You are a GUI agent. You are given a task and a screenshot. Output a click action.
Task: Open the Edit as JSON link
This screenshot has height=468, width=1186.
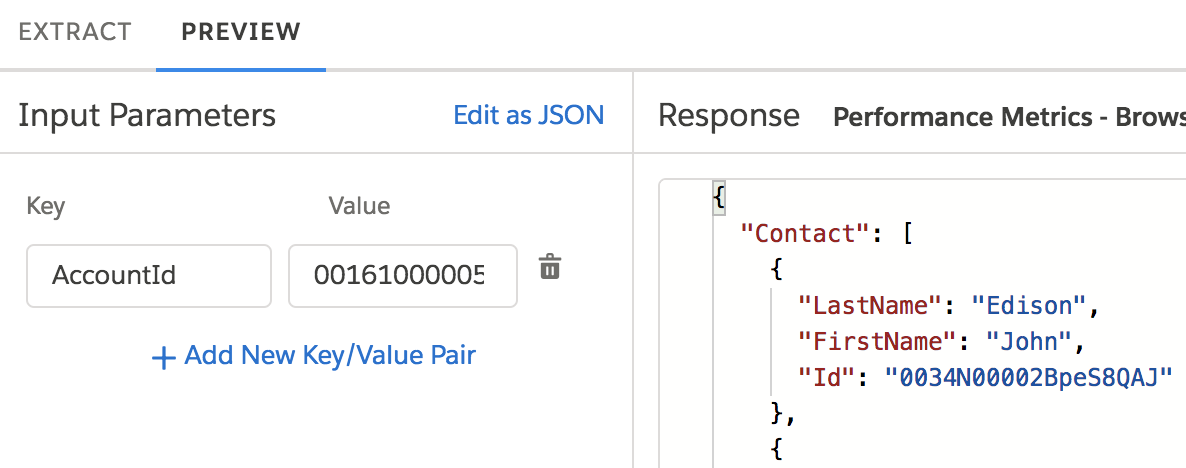coord(529,115)
